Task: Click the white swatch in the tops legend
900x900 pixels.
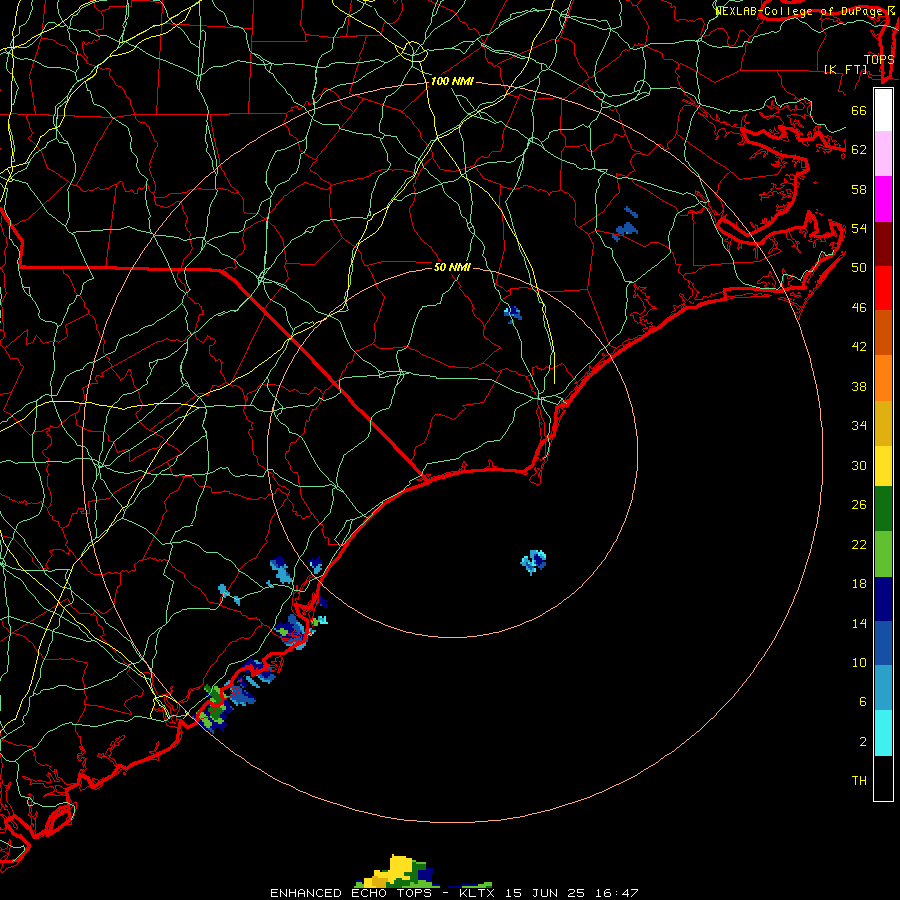Action: [883, 110]
